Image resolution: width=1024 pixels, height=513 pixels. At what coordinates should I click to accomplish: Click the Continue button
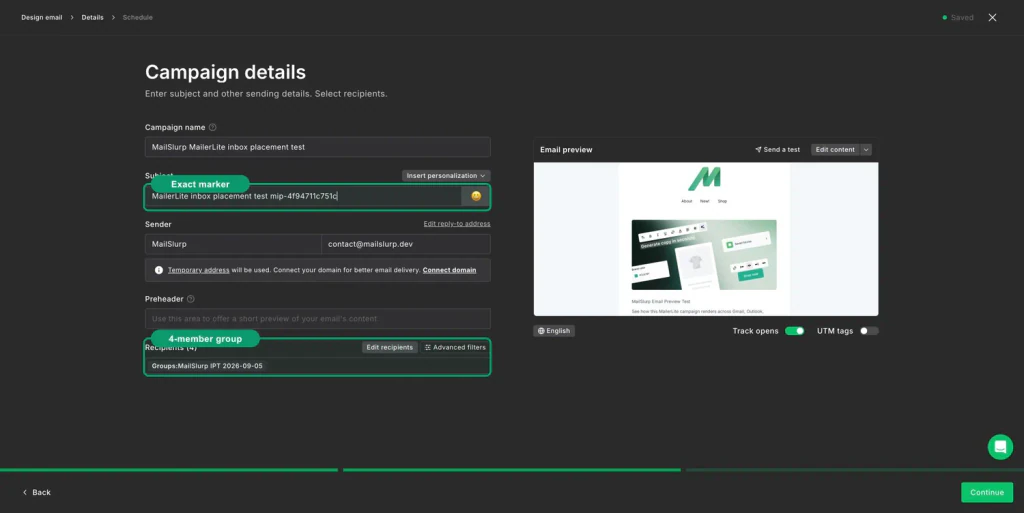tap(987, 492)
